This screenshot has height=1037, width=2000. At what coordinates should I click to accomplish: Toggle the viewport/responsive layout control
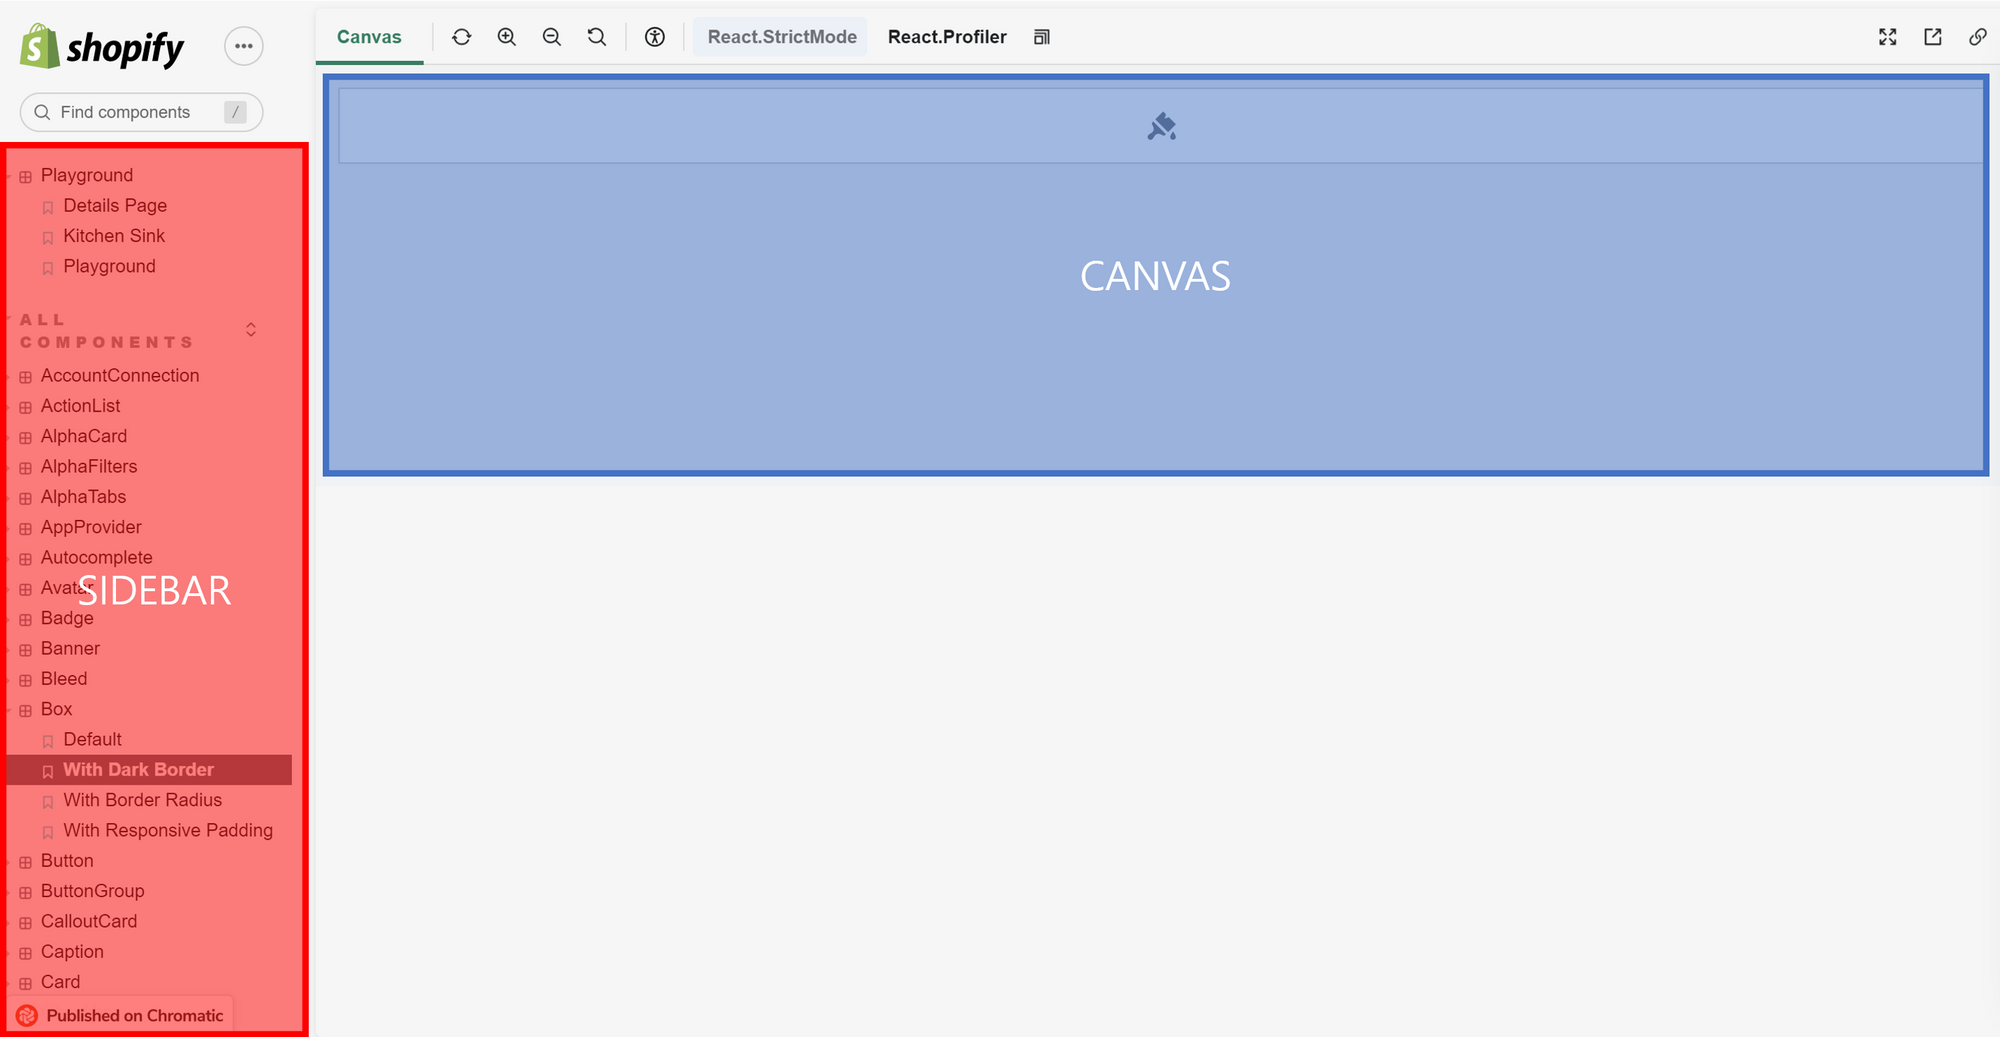click(x=1041, y=37)
